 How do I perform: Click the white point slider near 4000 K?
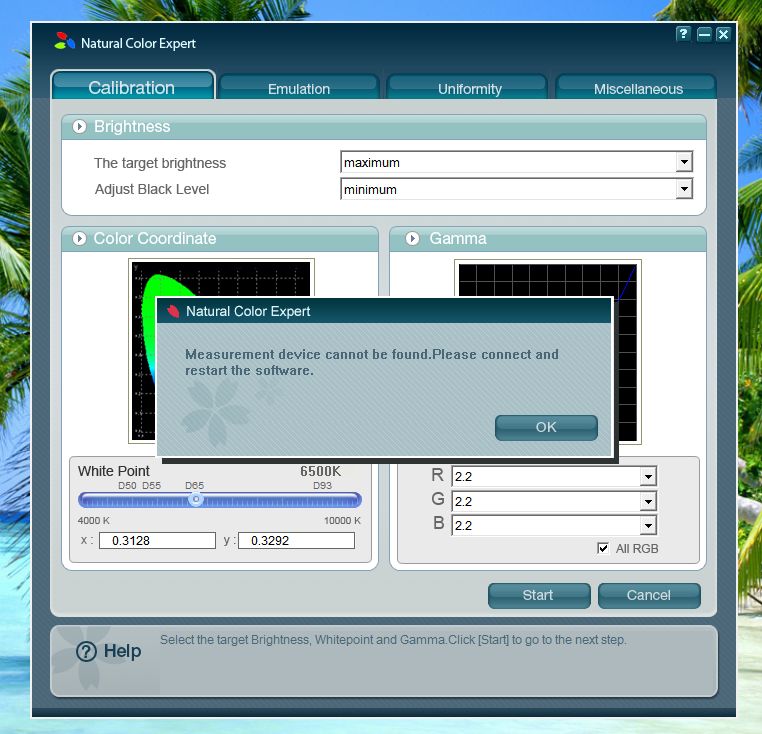(x=85, y=500)
